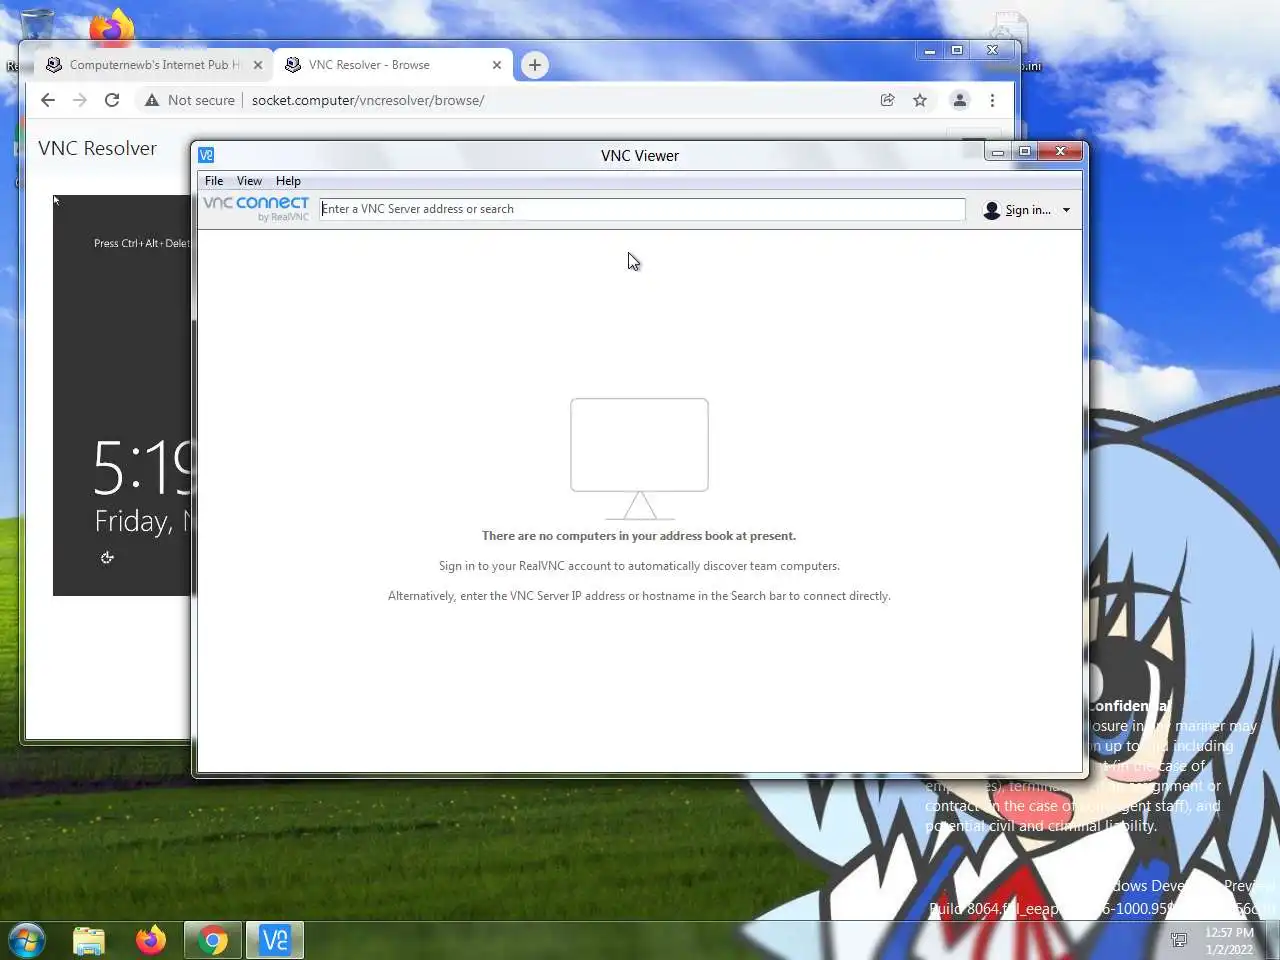This screenshot has height=960, width=1280.
Task: Close the Computernewb's Internet Pub tab
Action: (258, 65)
